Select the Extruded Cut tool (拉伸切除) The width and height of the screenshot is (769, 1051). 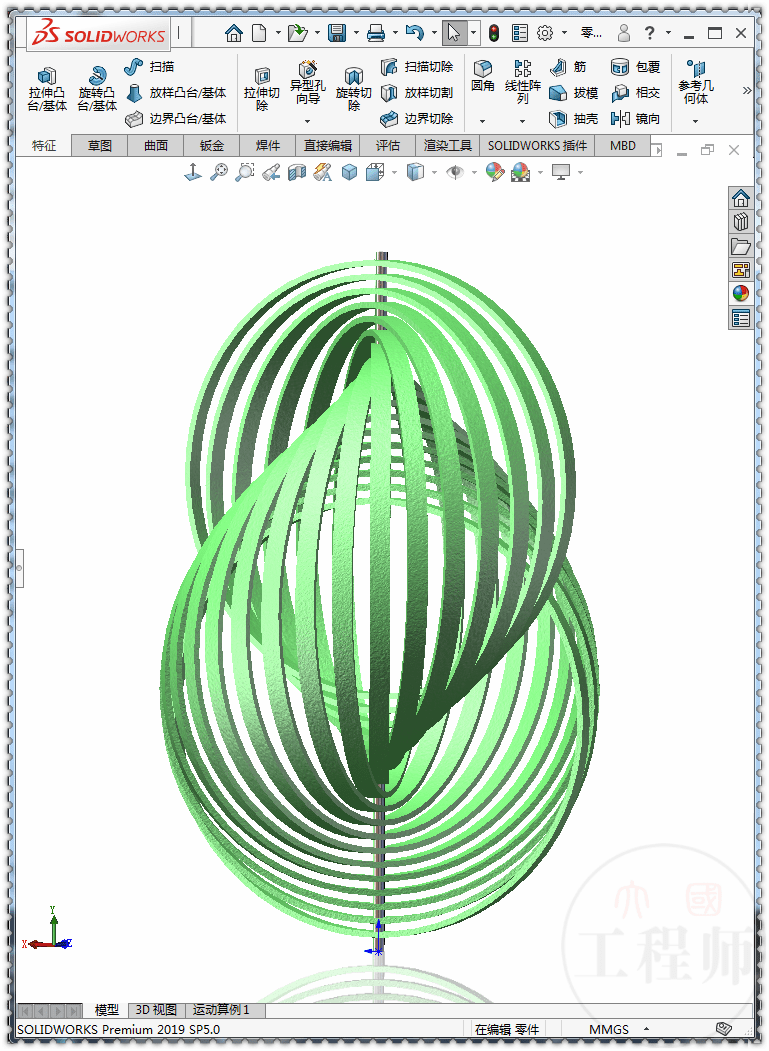[262, 88]
